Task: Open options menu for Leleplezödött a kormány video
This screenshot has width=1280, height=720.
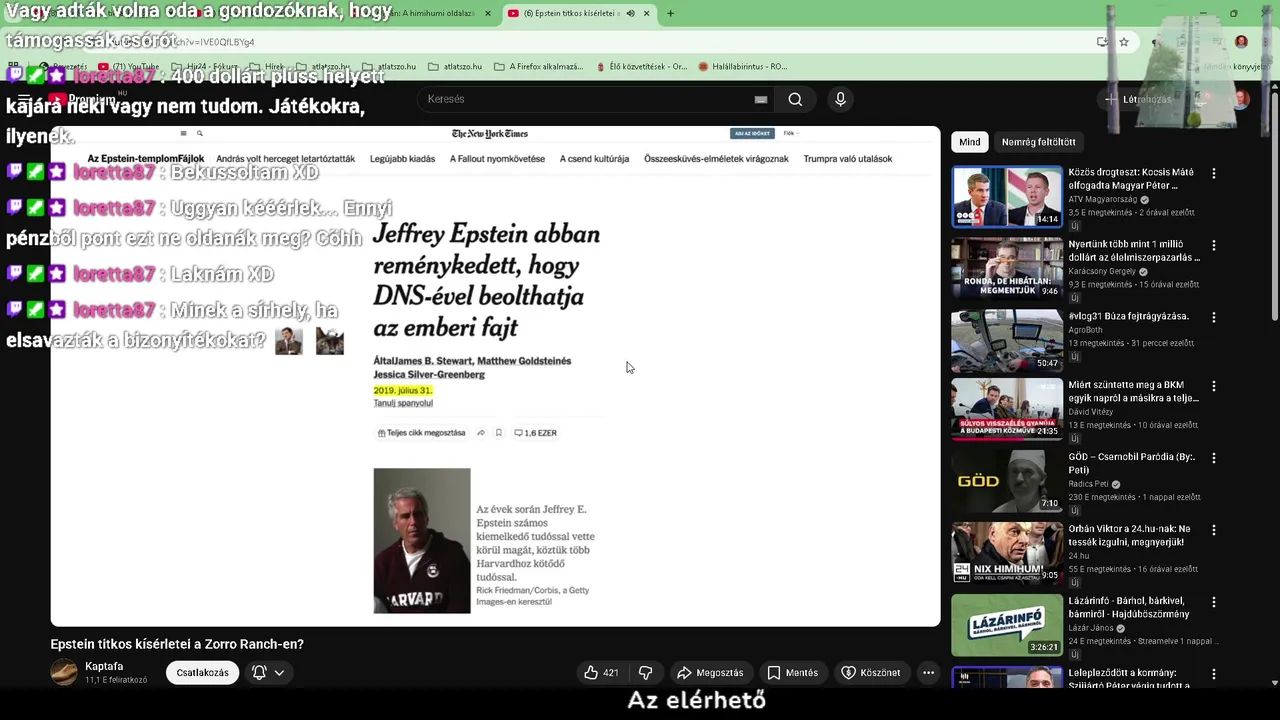Action: point(1214,674)
